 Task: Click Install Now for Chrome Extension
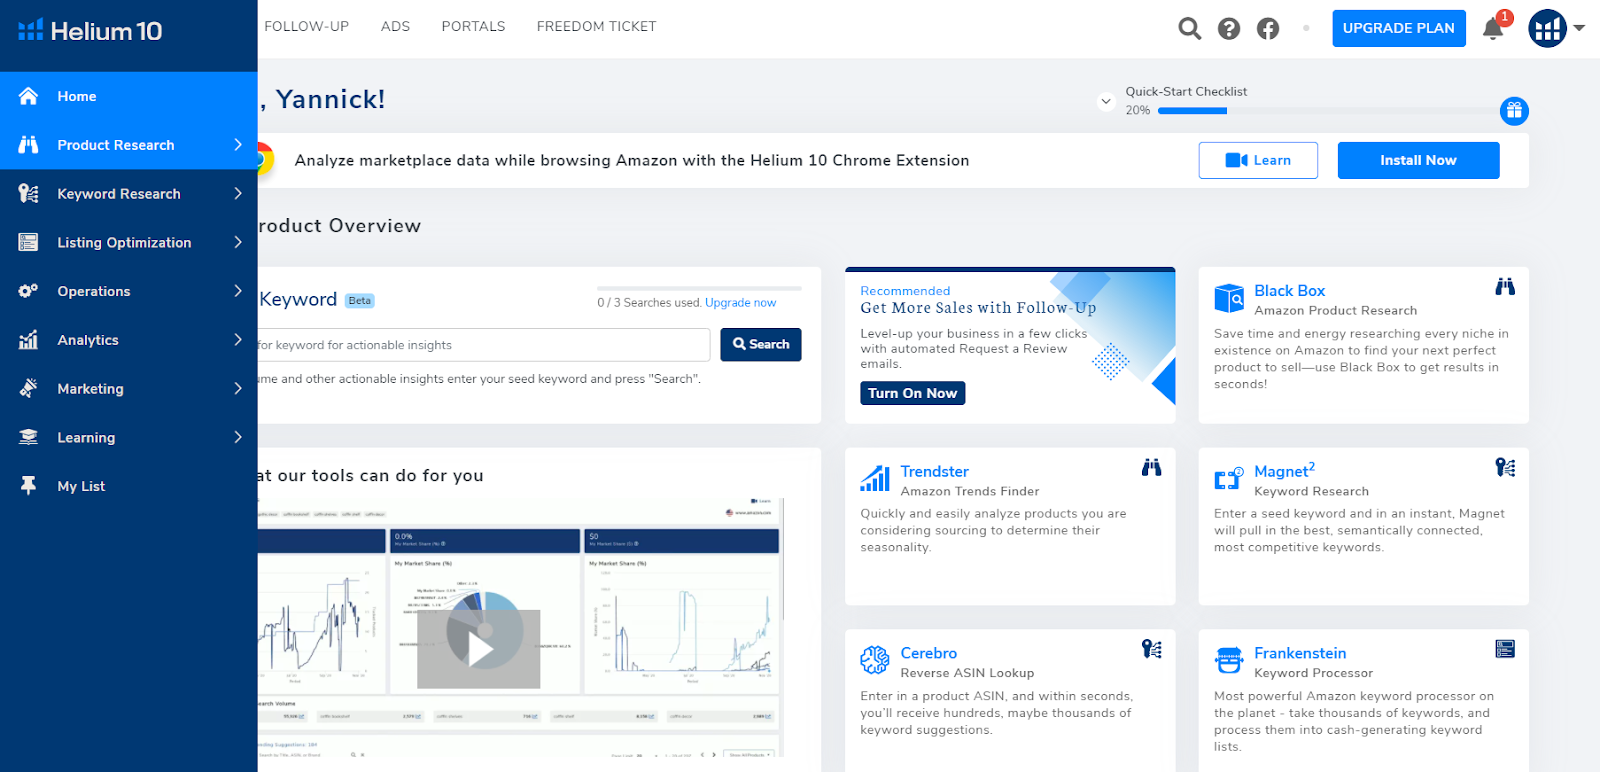1418,160
